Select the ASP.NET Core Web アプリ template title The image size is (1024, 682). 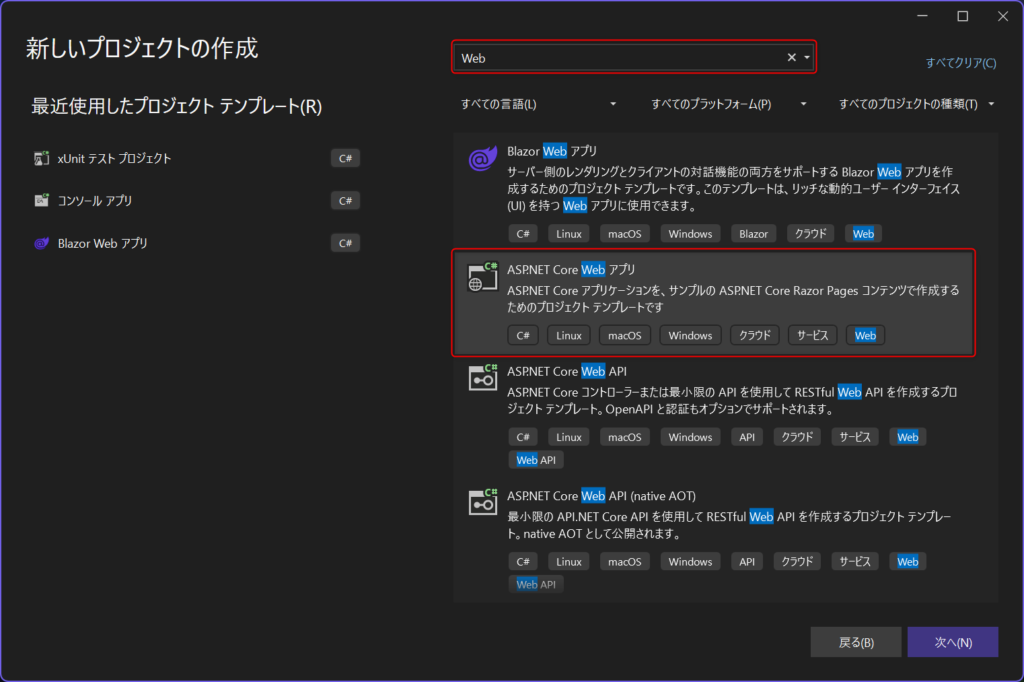(x=571, y=269)
